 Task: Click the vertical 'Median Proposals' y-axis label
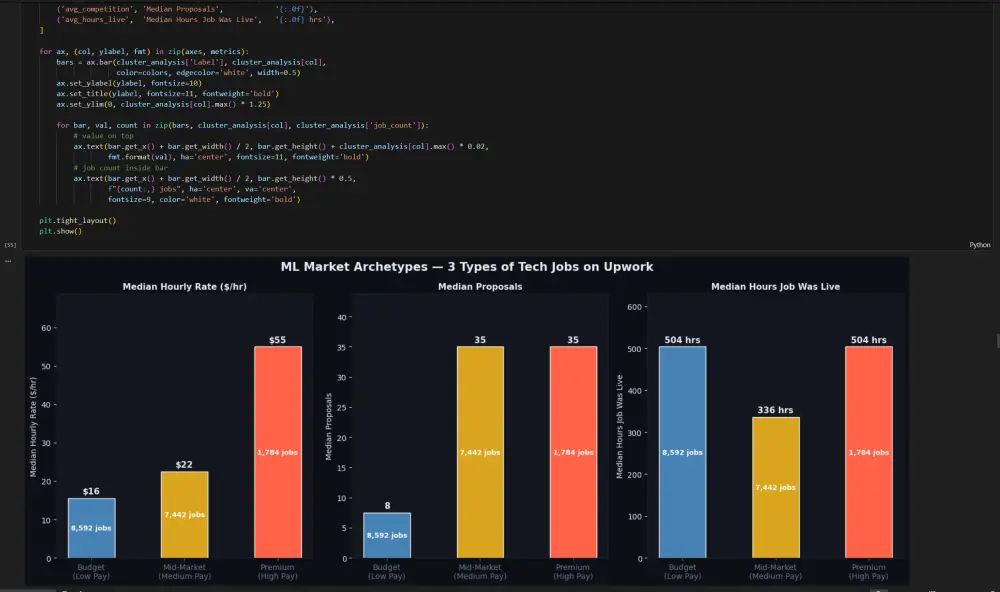(329, 426)
